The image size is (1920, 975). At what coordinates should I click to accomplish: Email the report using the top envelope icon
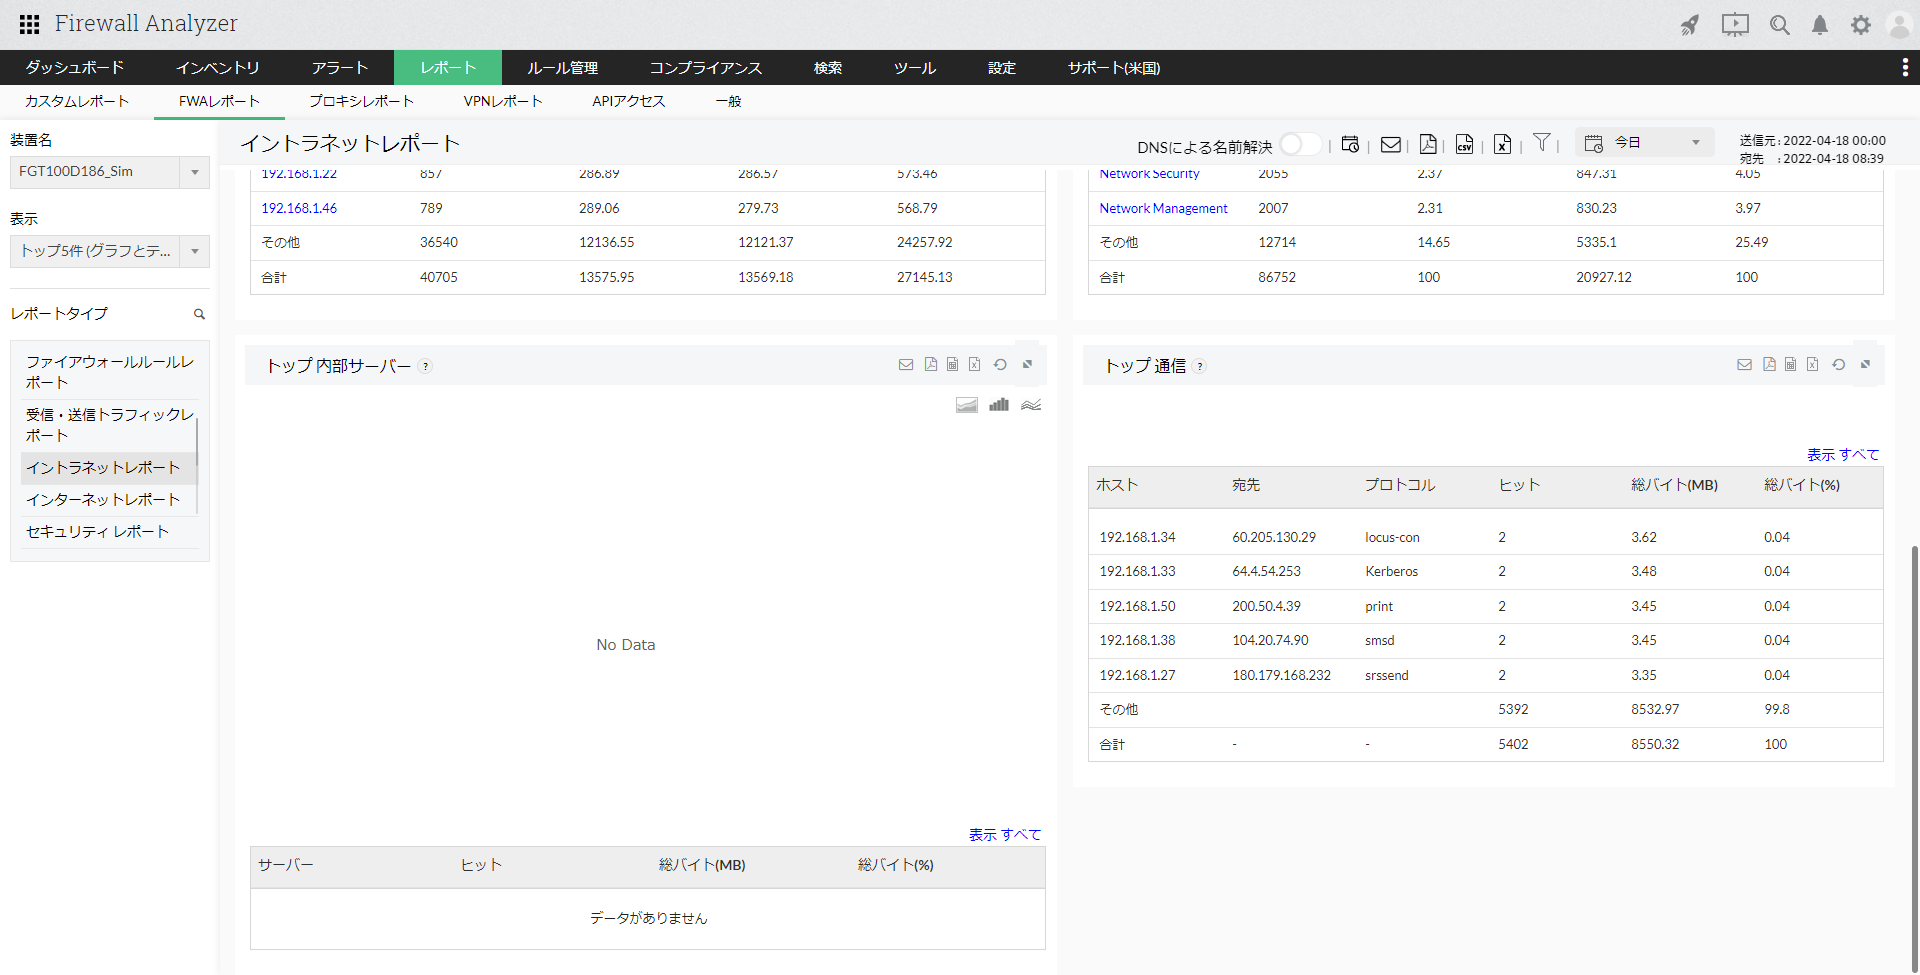pyautogui.click(x=1390, y=145)
